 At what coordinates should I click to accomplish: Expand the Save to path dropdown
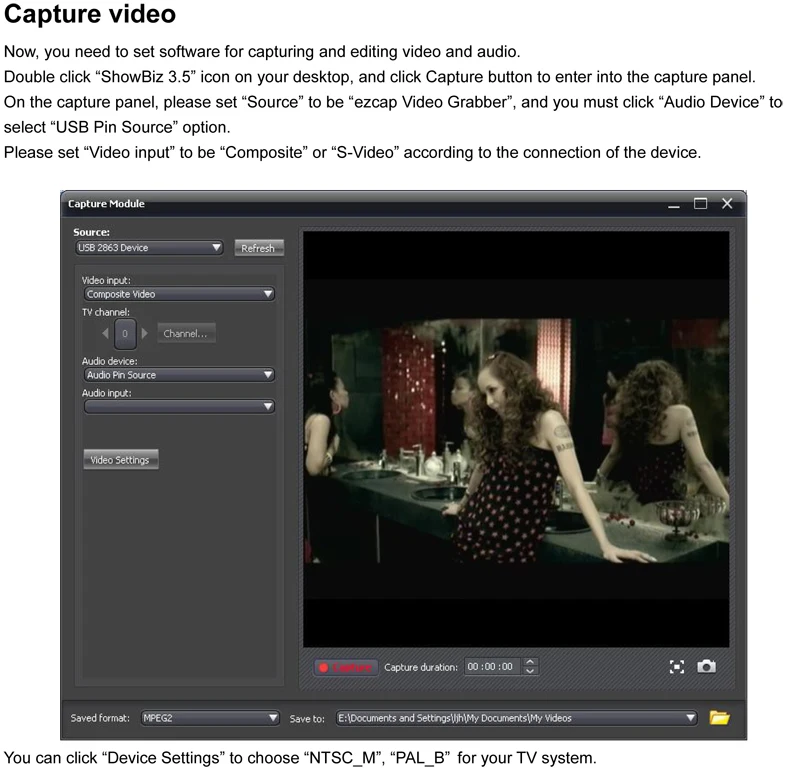[x=516, y=718]
